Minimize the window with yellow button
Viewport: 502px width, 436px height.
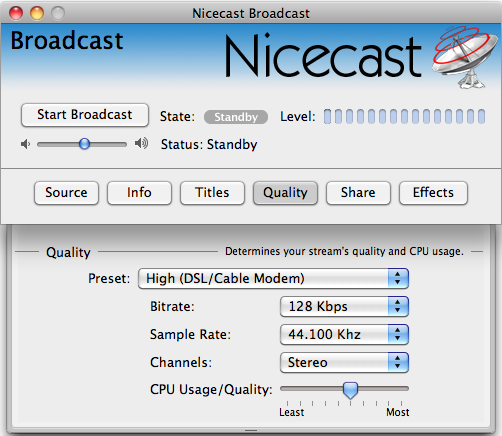point(37,13)
